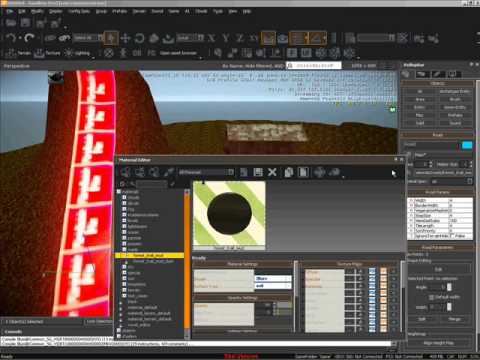Collapse the Texture Maps section header

(349, 264)
